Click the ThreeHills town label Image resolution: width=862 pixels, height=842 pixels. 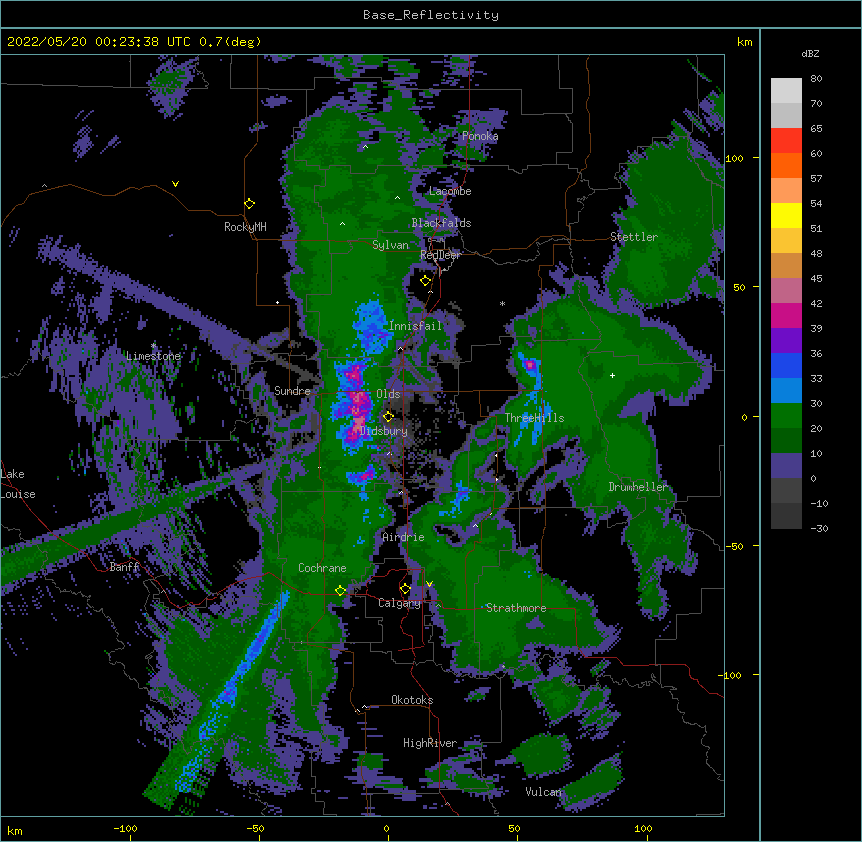pos(534,418)
